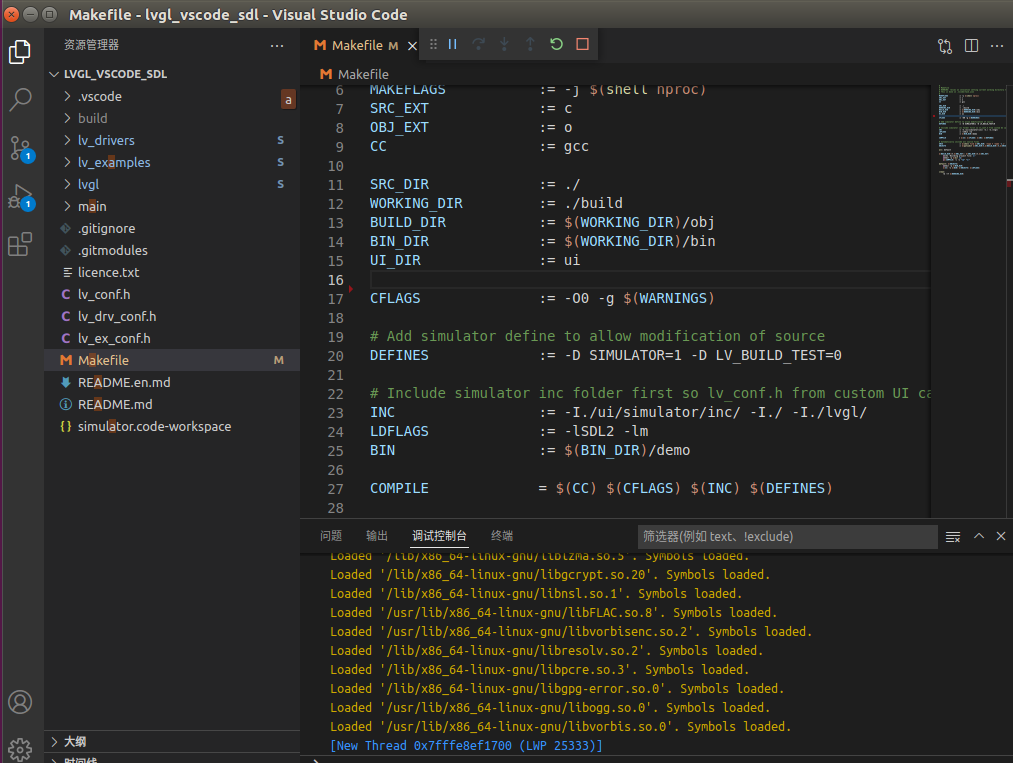Switch to the 终端 terminal tab
This screenshot has width=1013, height=763.
coord(502,536)
